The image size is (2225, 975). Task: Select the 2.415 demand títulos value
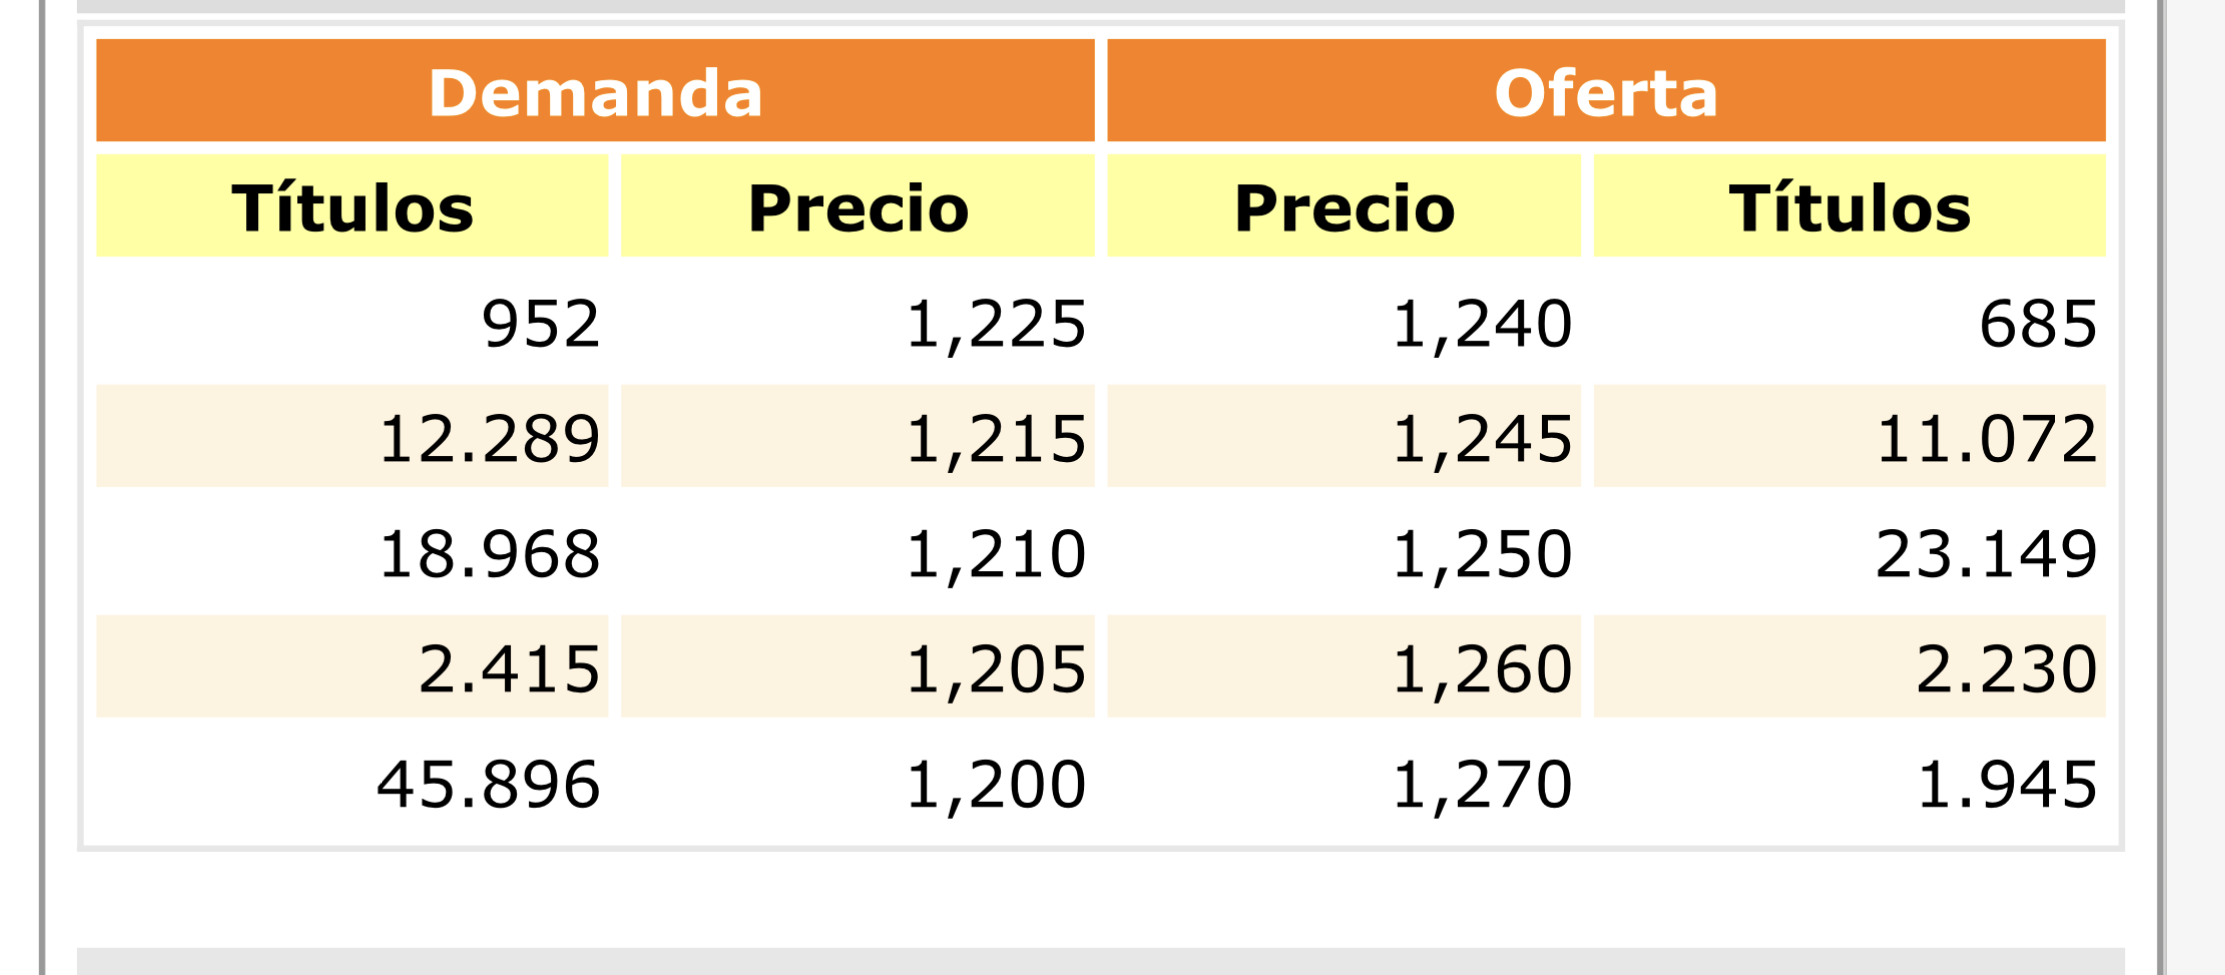coord(509,668)
